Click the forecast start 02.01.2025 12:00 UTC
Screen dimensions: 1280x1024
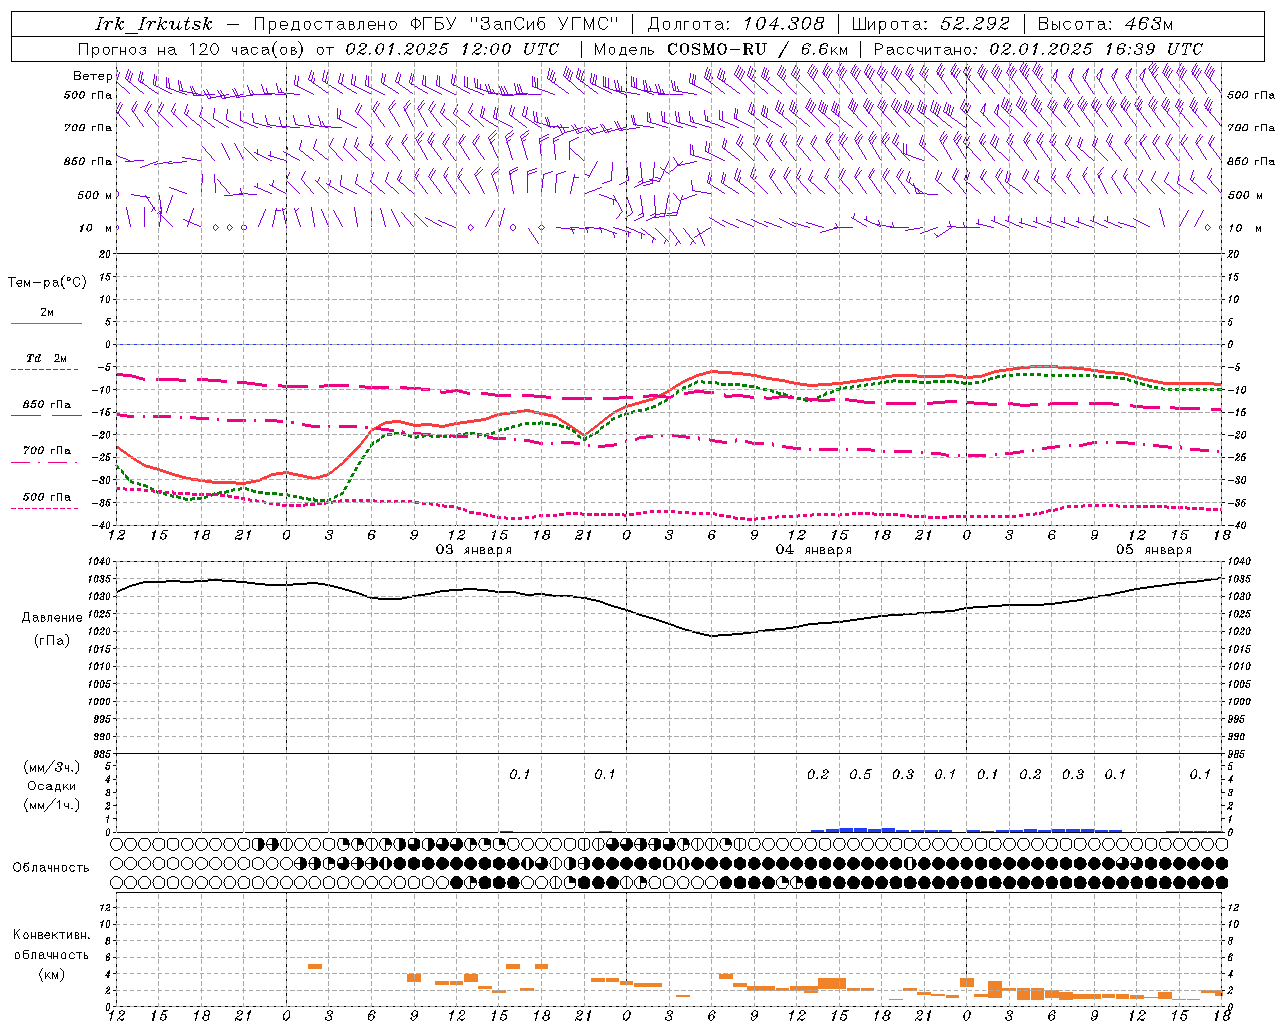tap(452, 49)
